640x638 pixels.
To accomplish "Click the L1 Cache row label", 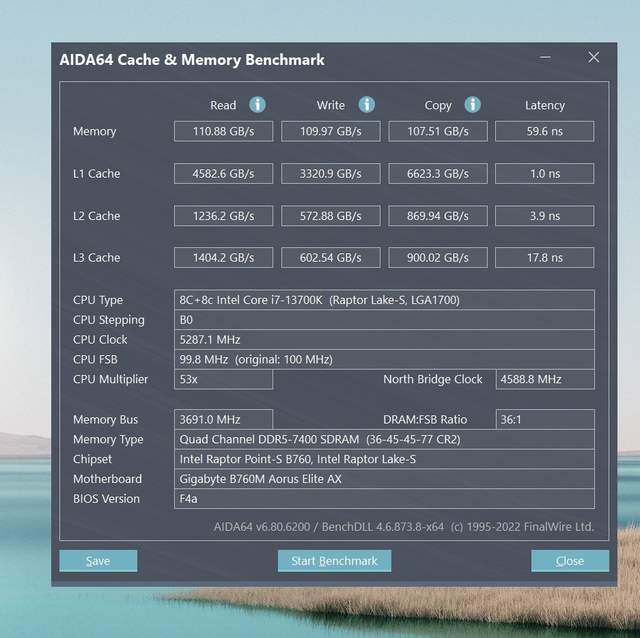I will (96, 174).
